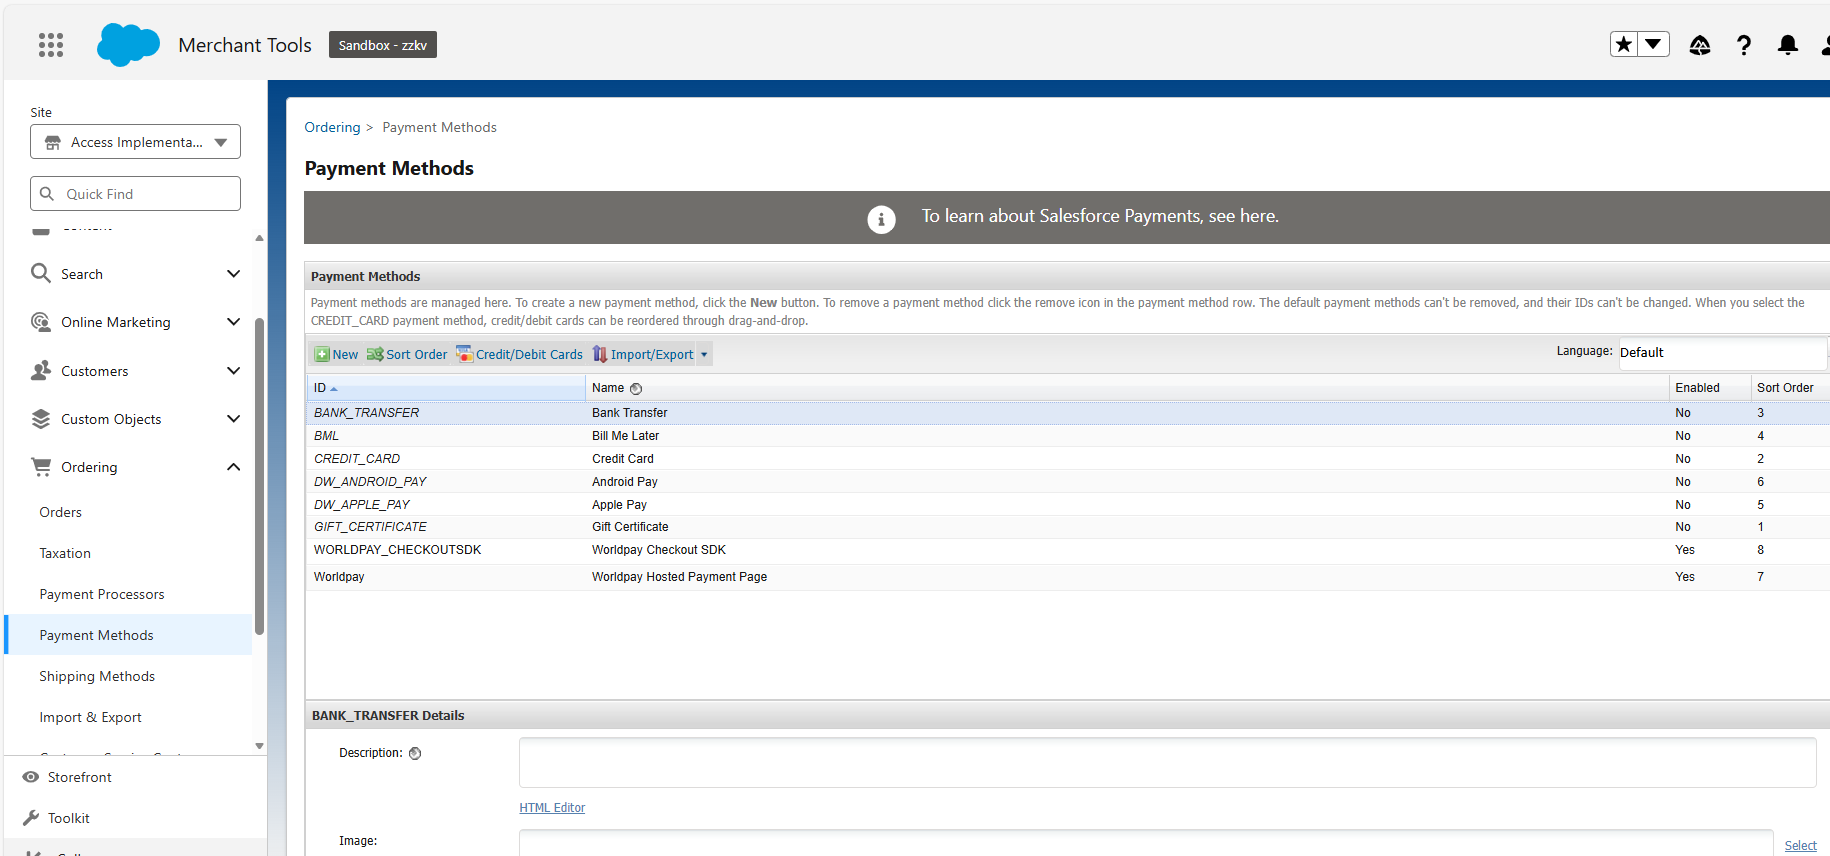Open the Language Default combo box
Viewport: 1830px width, 856px height.
tap(1722, 352)
